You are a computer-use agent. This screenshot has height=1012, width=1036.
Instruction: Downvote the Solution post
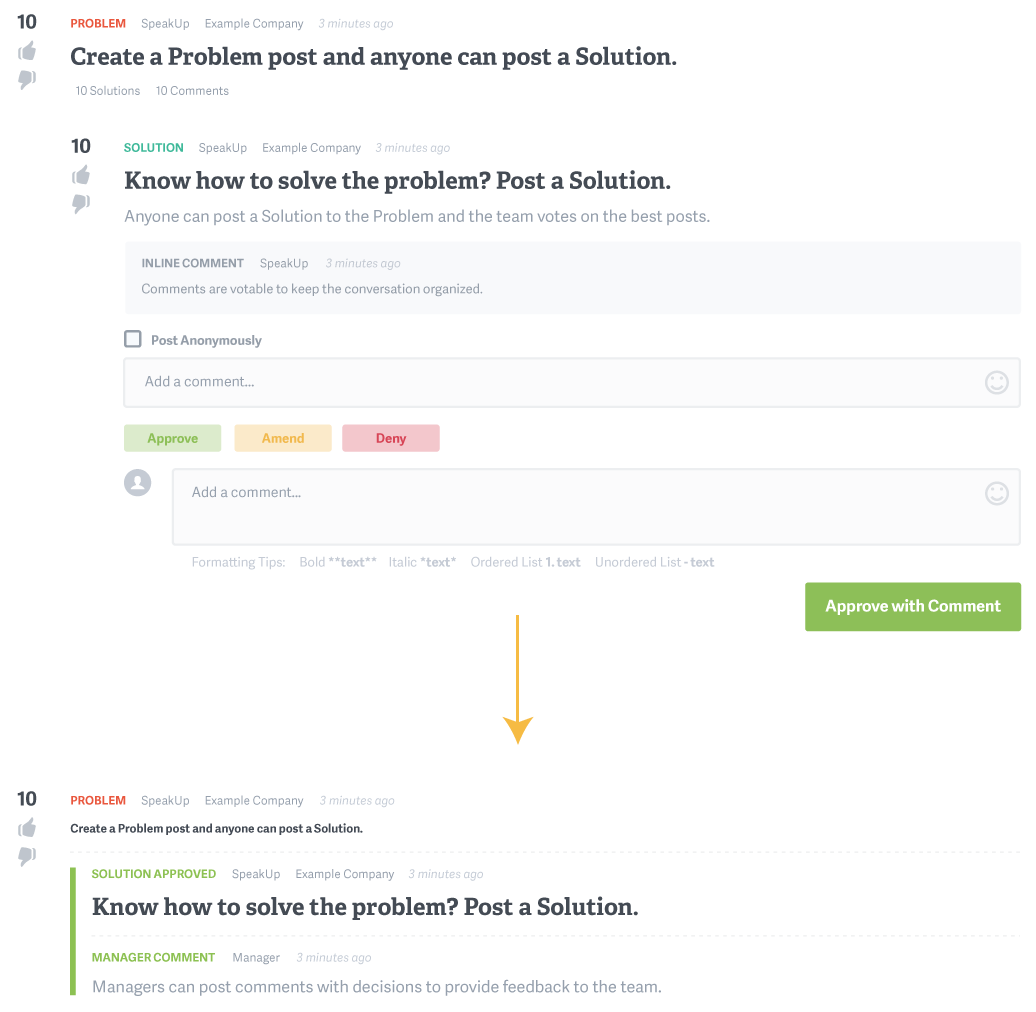pos(81,203)
